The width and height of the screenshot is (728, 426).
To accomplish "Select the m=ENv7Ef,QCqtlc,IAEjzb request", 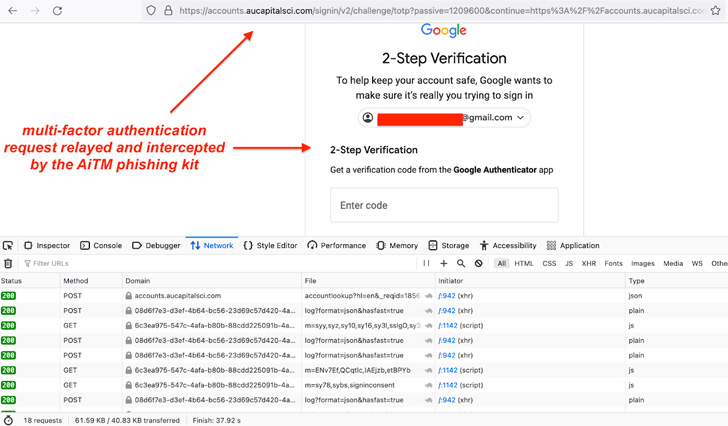I will coord(358,370).
